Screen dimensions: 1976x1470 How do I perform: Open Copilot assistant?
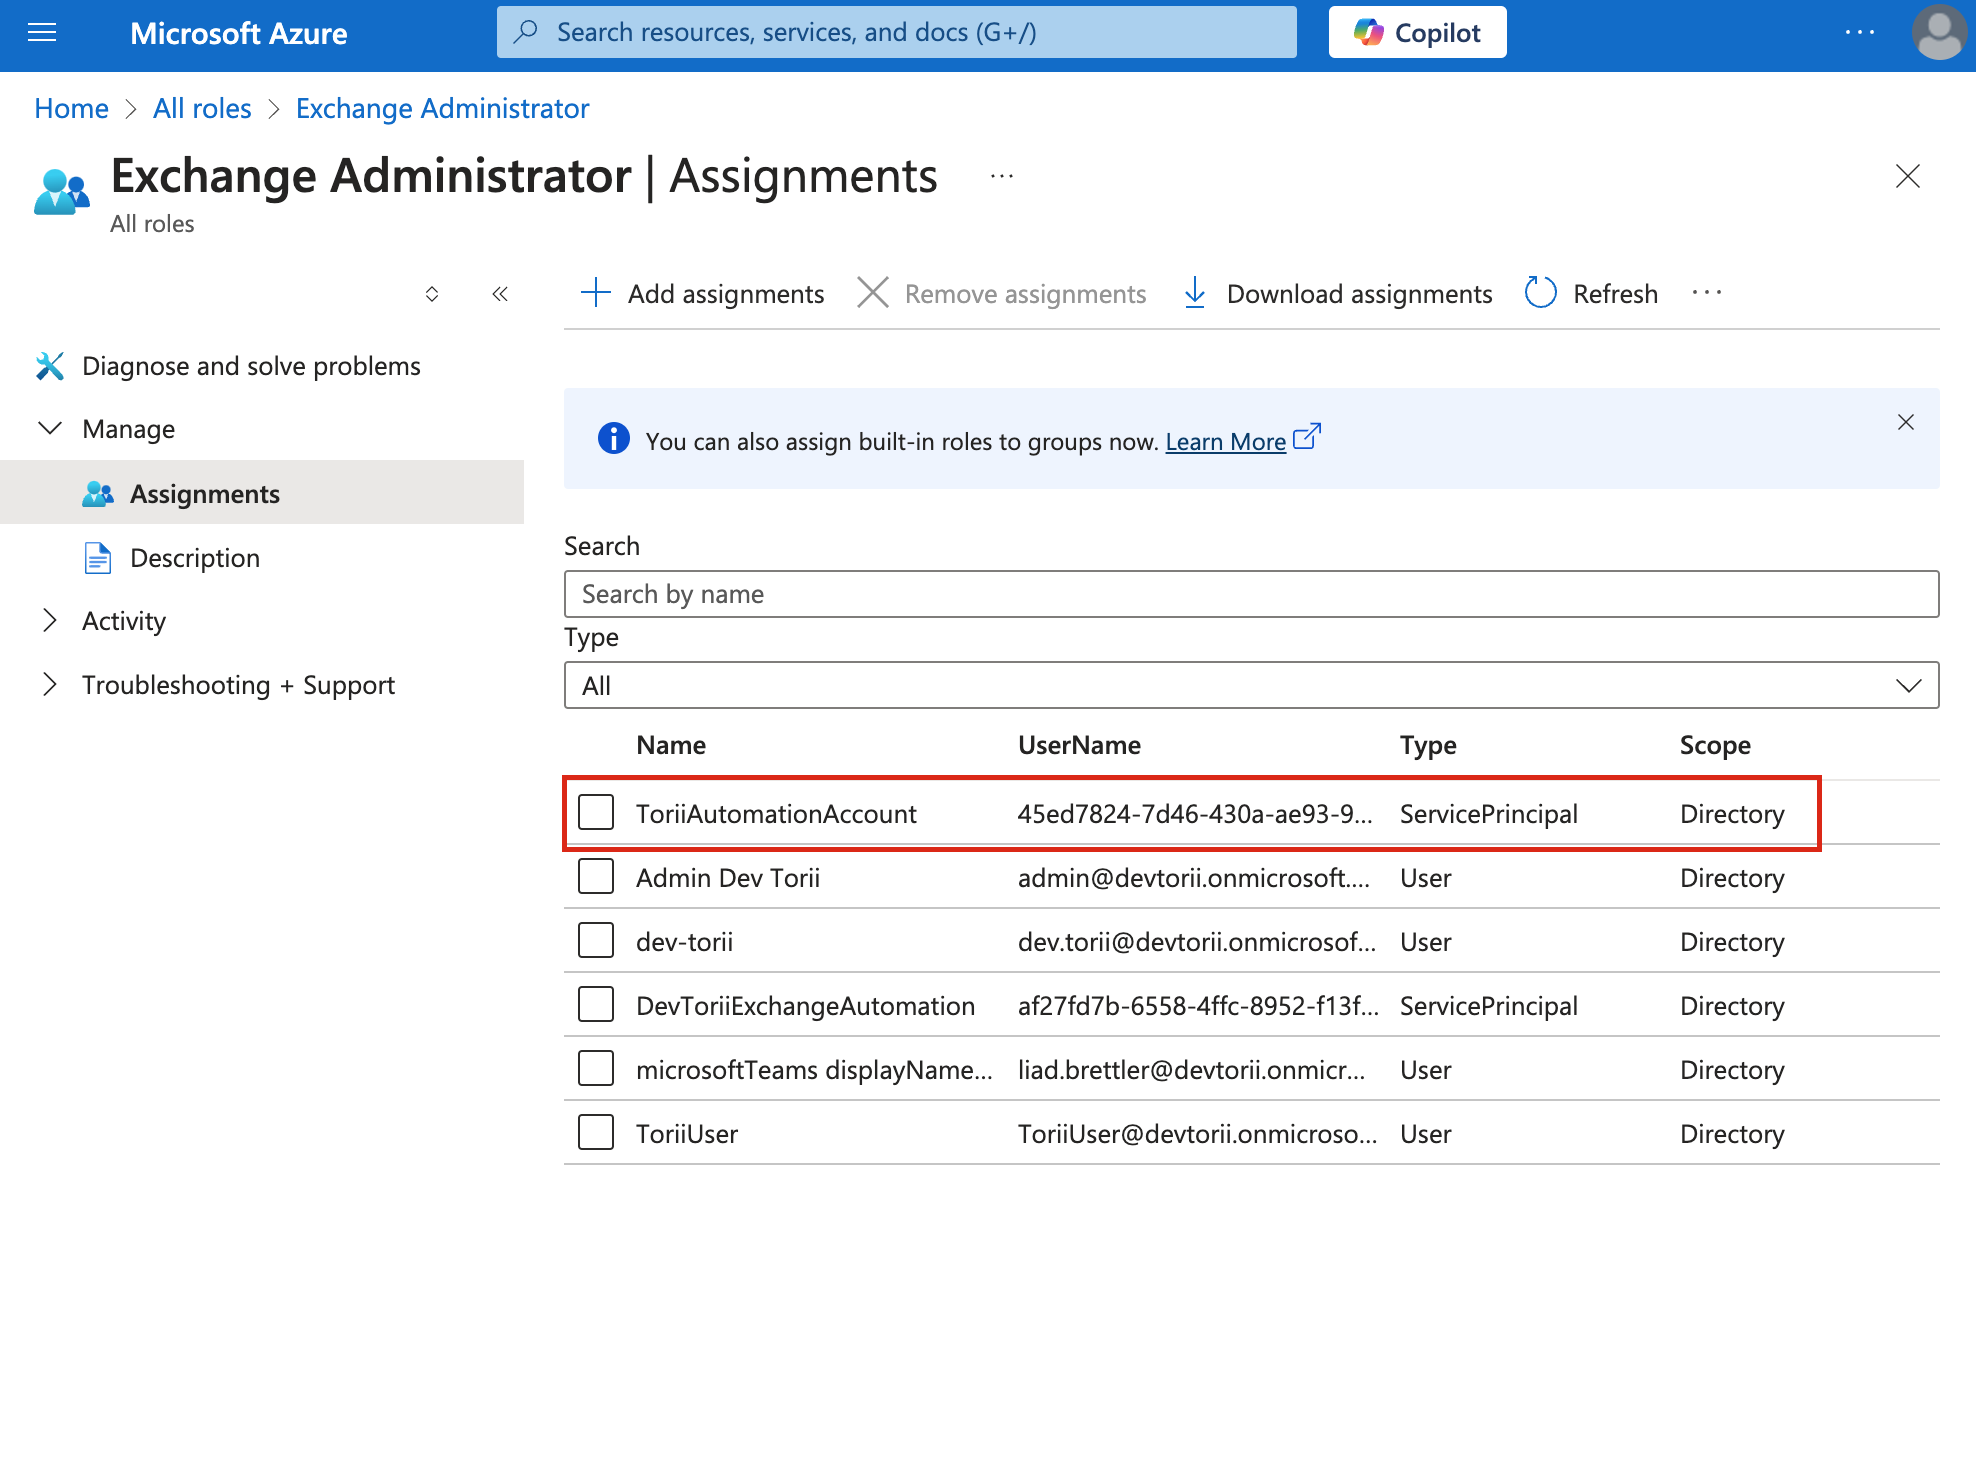1417,33
